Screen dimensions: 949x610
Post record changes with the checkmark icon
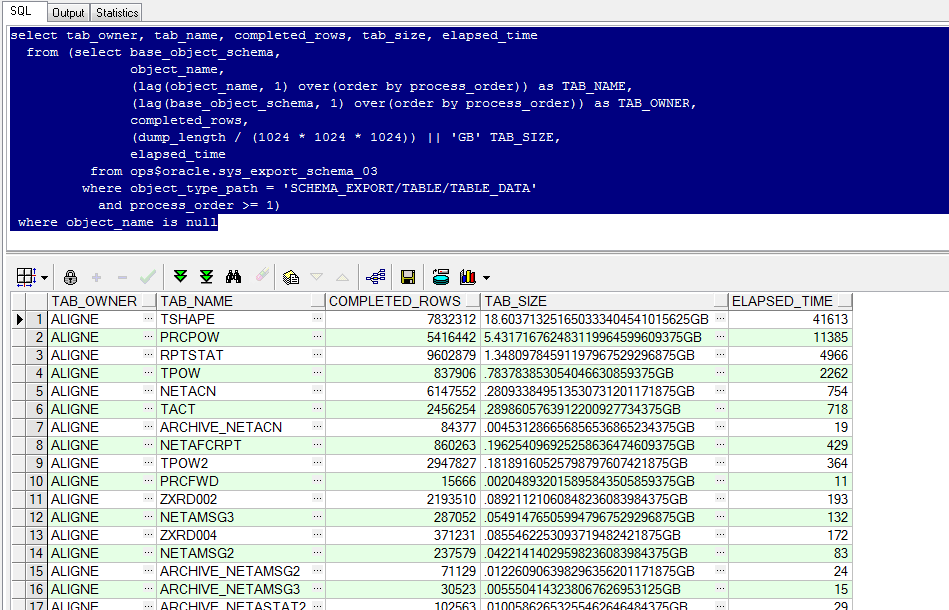pos(147,277)
